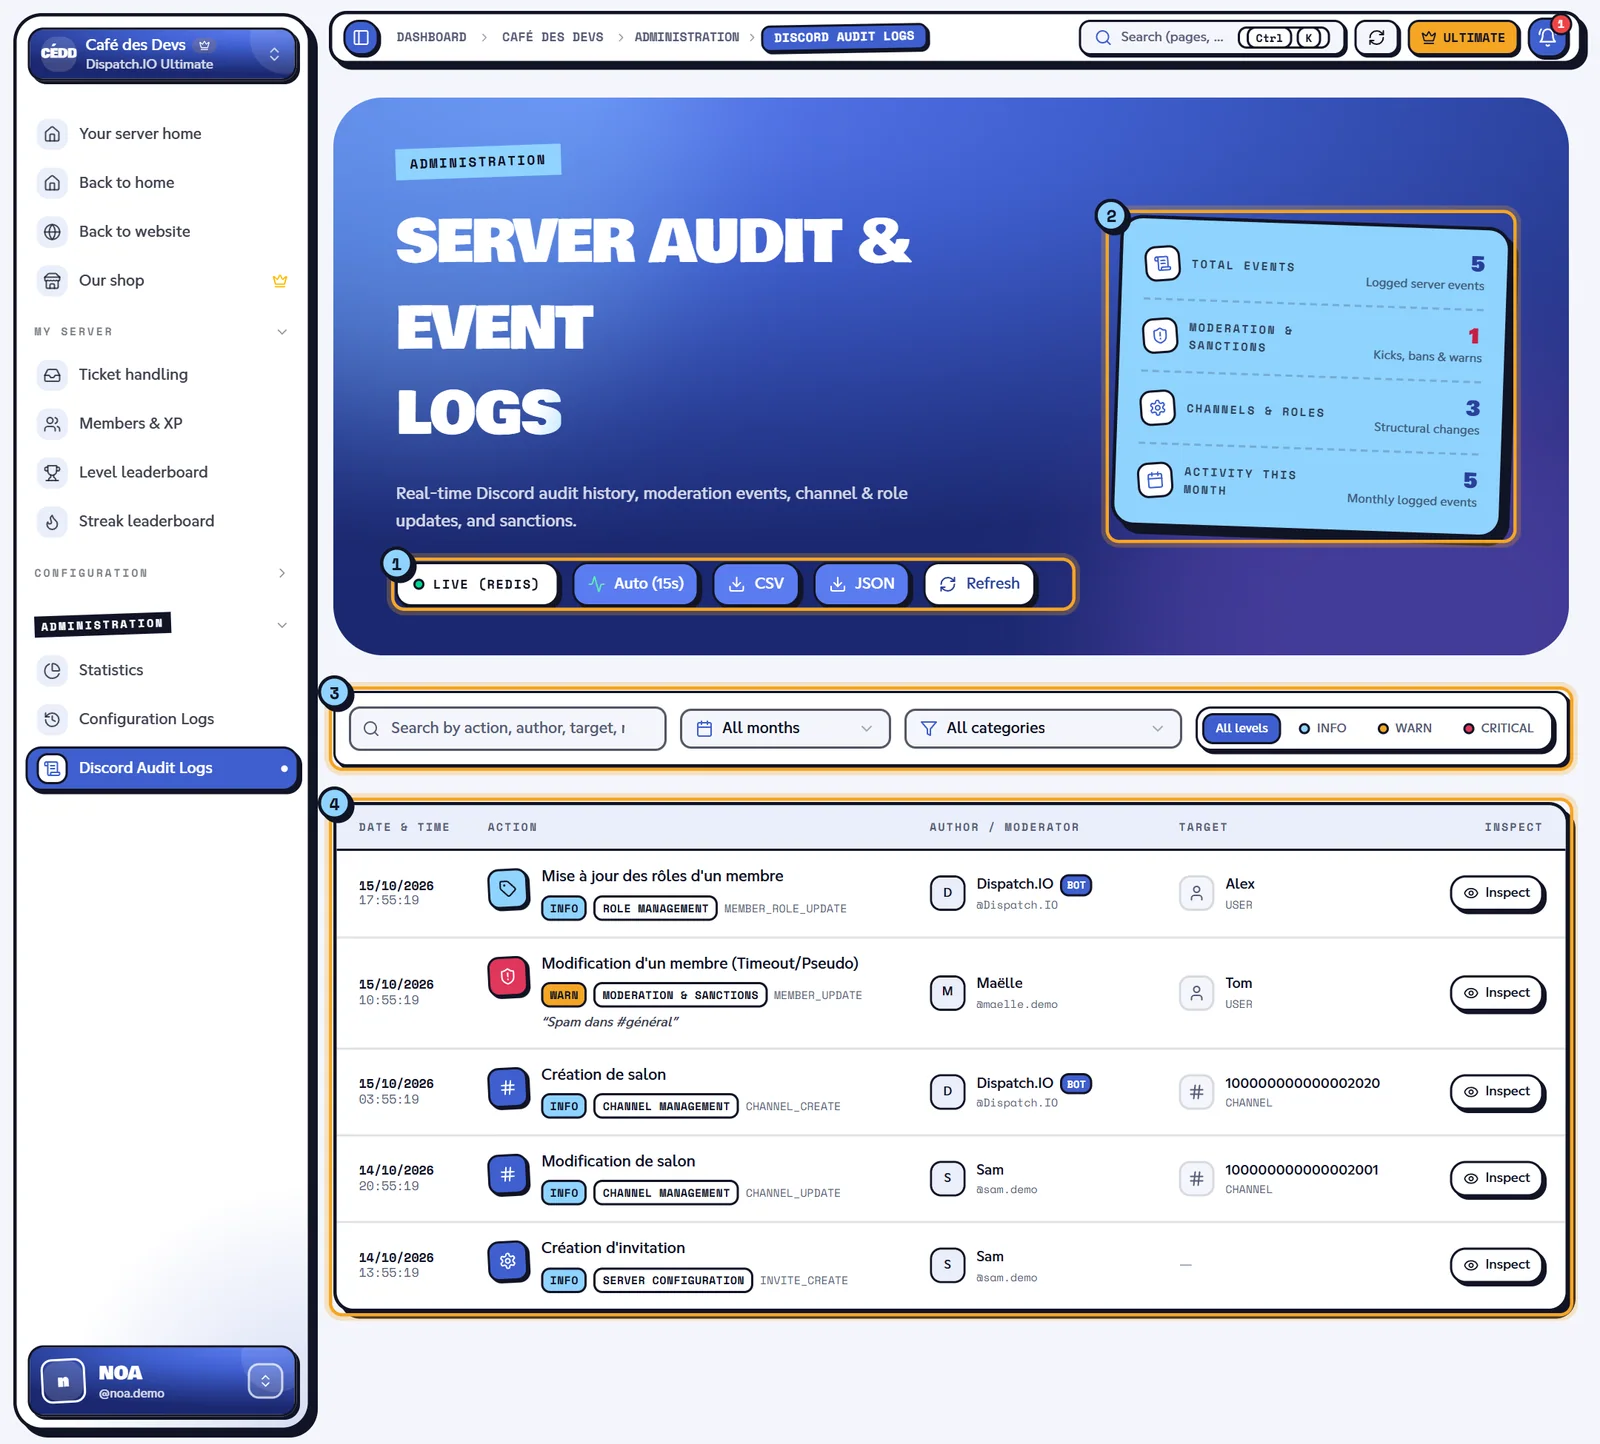Viewport: 1600px width, 1444px height.
Task: Open the Statistics page
Action: pyautogui.click(x=163, y=670)
